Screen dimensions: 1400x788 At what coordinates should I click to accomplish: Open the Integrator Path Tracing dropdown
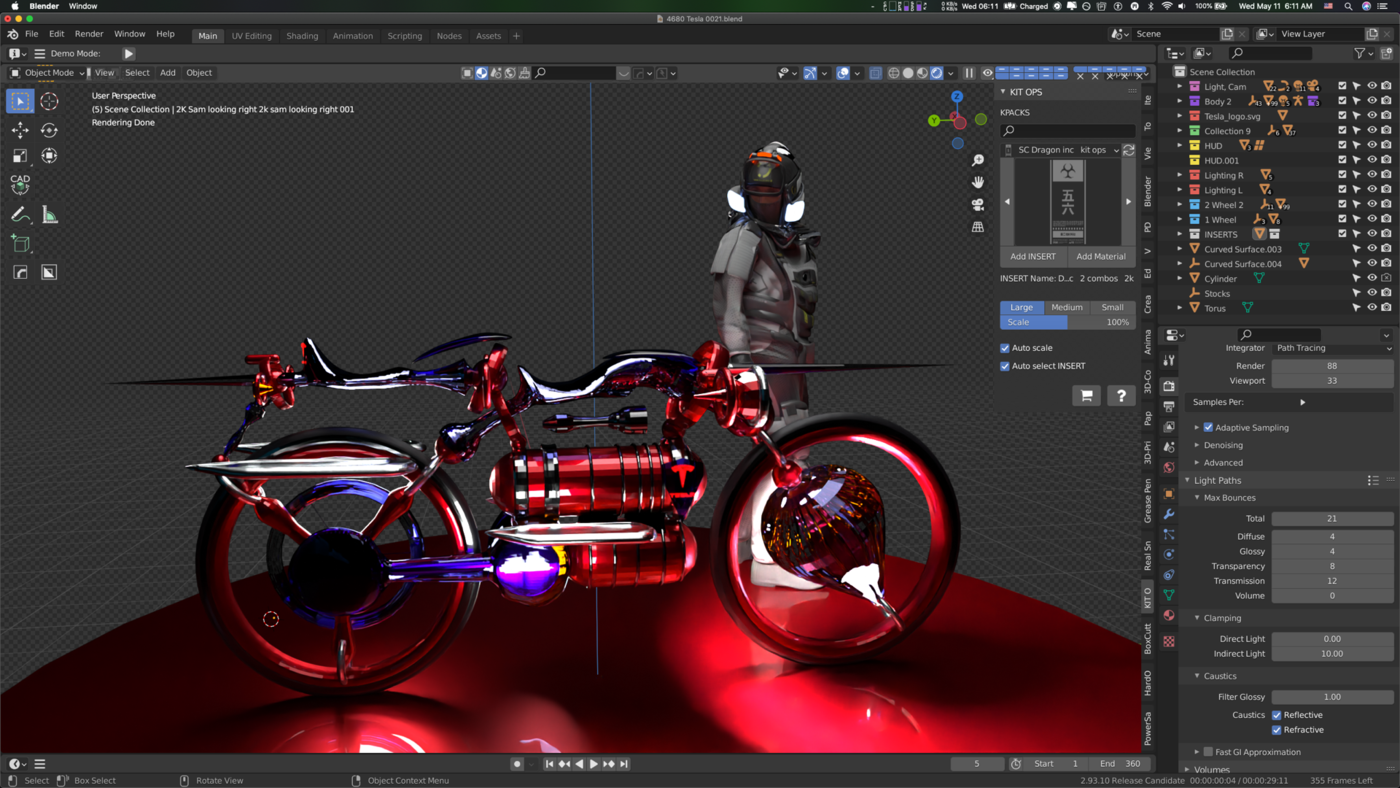[x=1332, y=348]
